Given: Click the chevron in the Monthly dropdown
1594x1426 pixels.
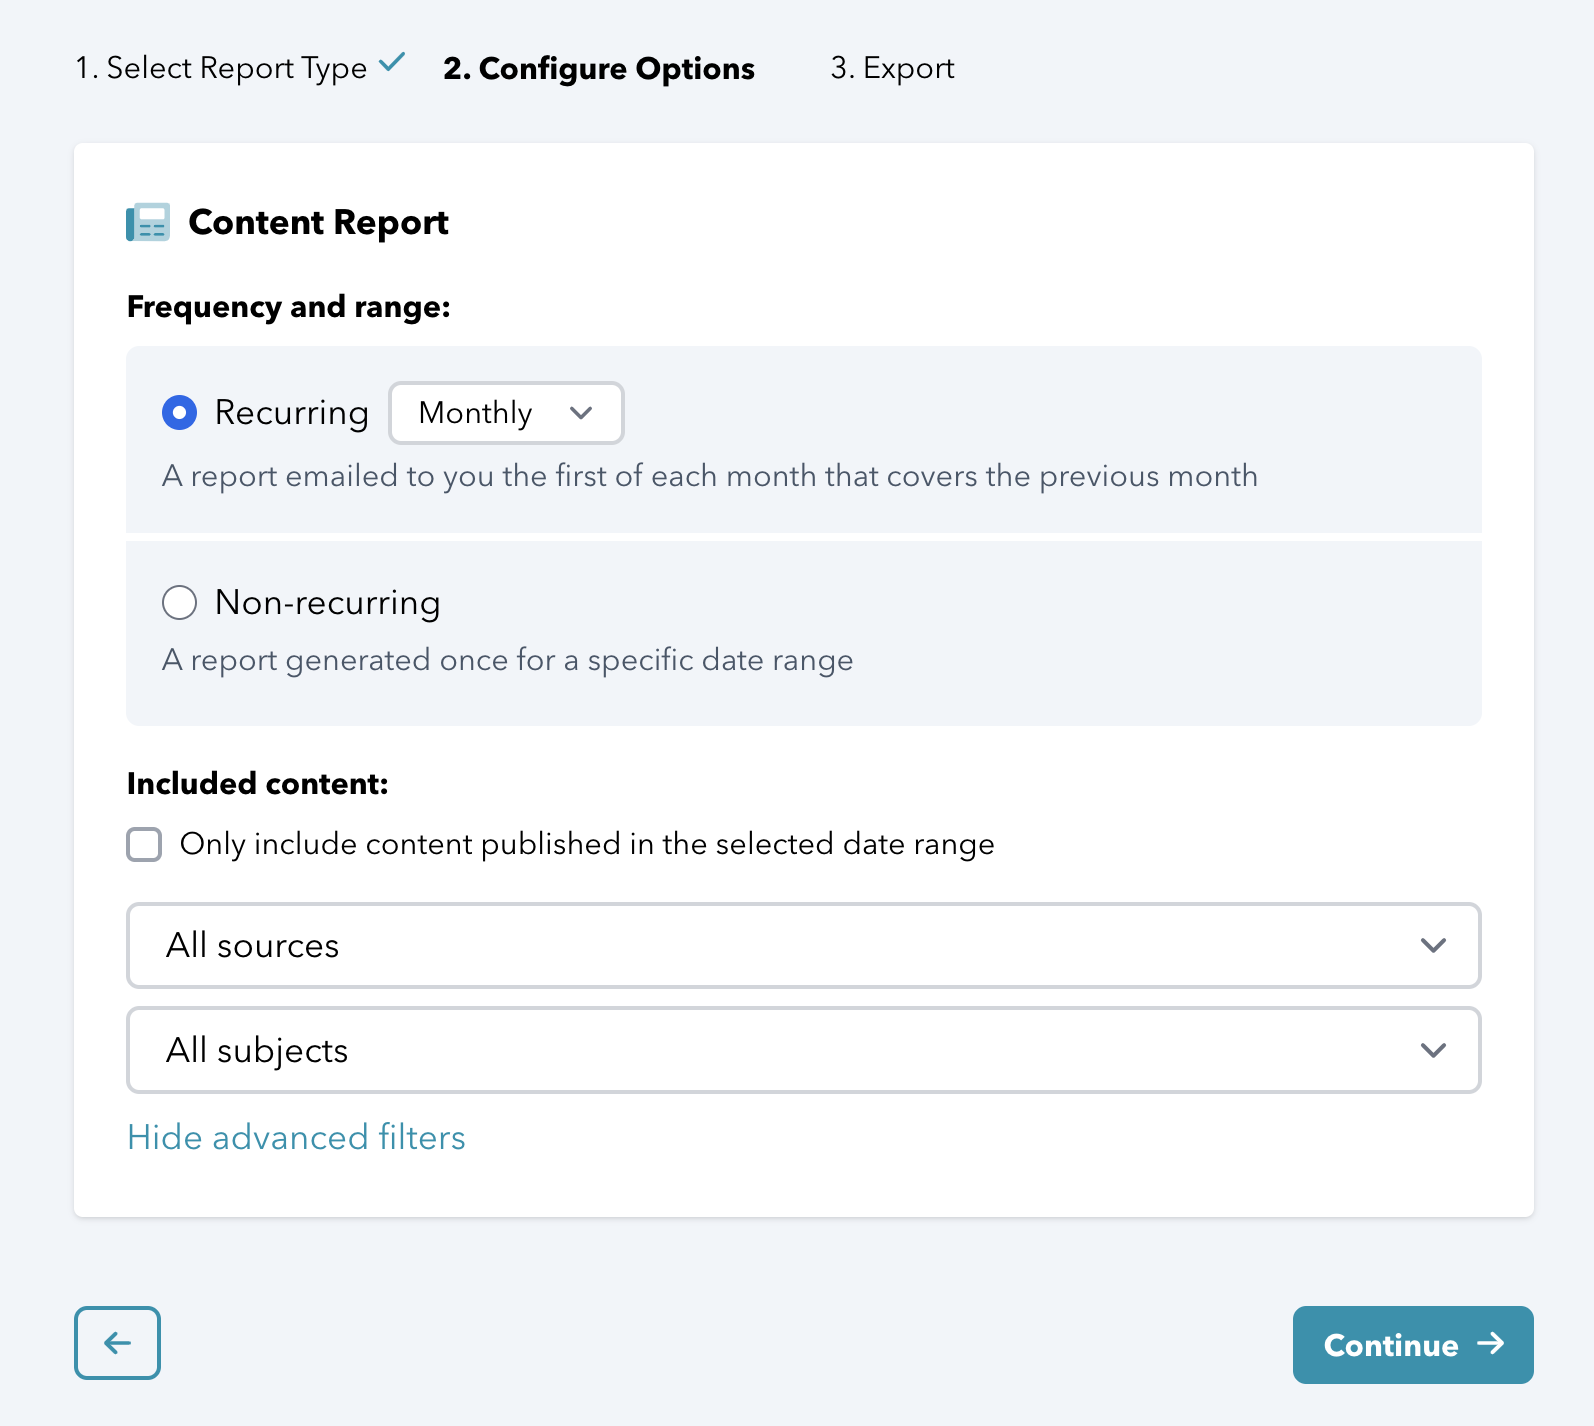Looking at the screenshot, I should click(x=581, y=413).
